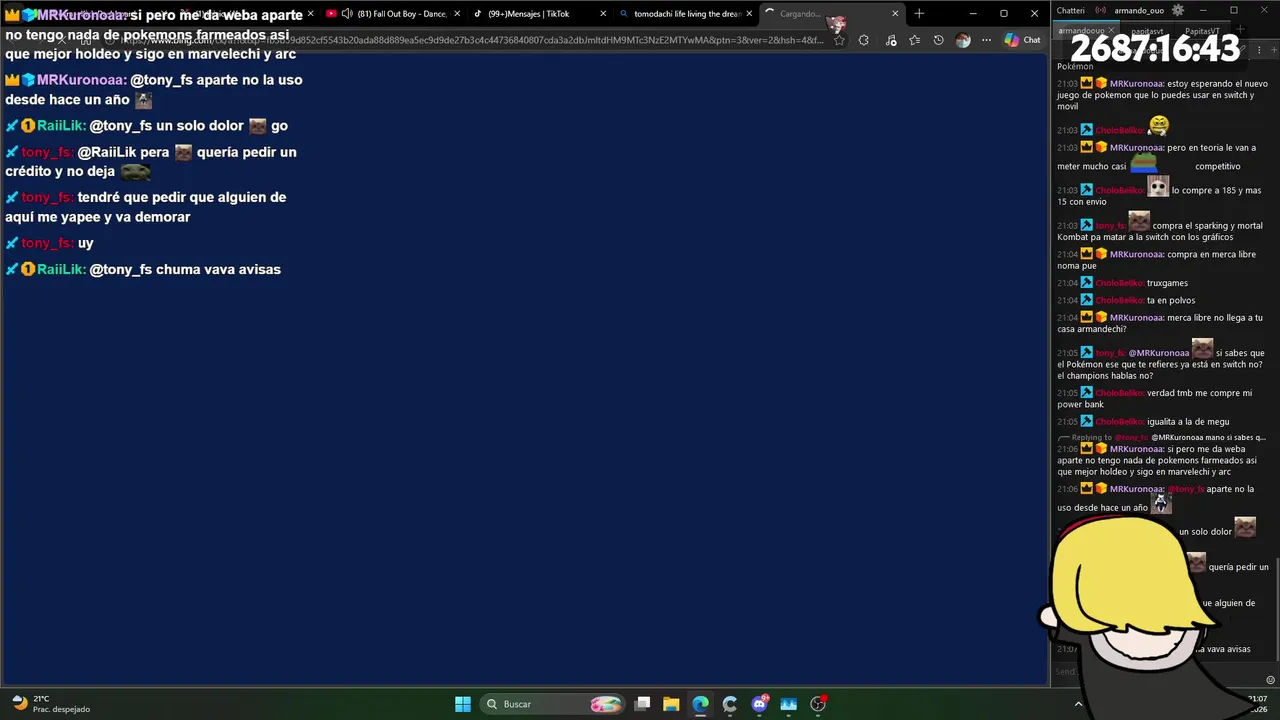Viewport: 1280px width, 720px height.
Task: Open the Chatterino settings gear
Action: click(1178, 10)
